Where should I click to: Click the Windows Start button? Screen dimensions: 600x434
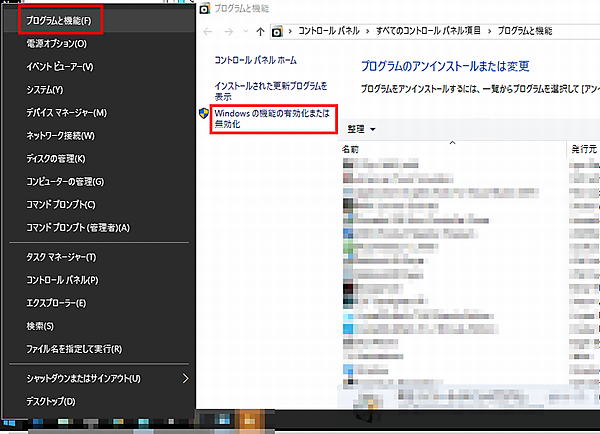10,423
